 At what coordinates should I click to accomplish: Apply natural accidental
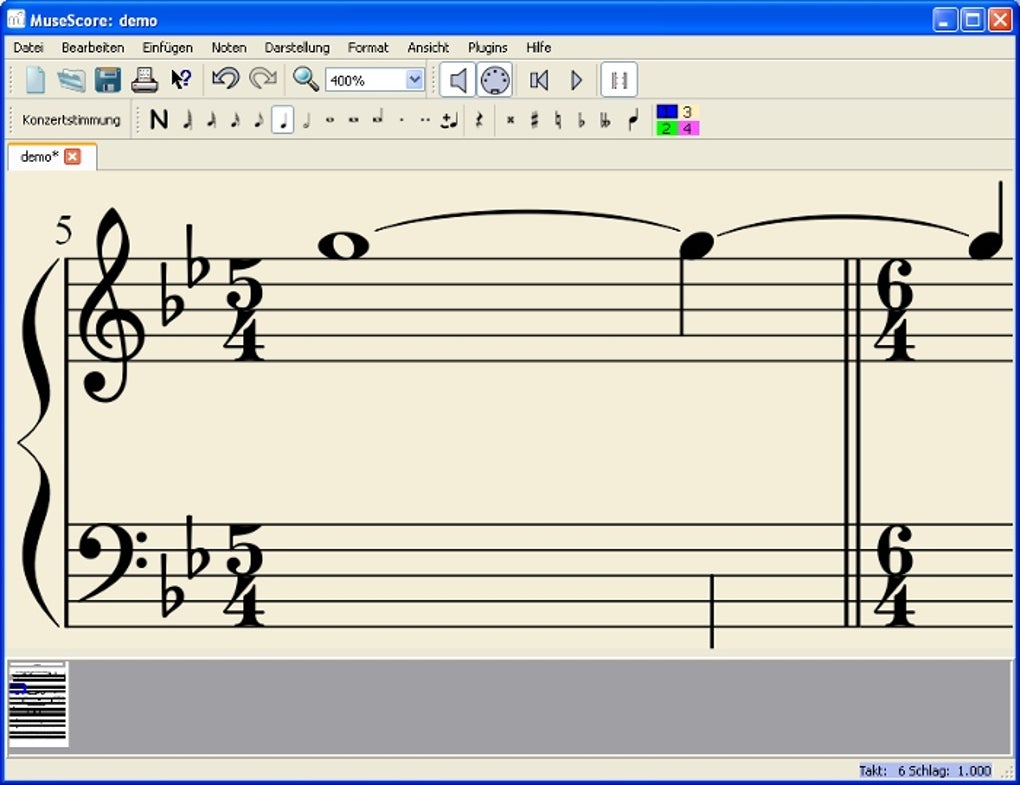pyautogui.click(x=557, y=120)
